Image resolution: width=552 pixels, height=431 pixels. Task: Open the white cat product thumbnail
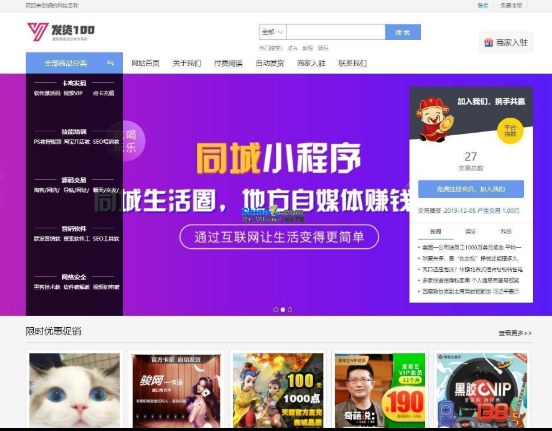point(74,390)
